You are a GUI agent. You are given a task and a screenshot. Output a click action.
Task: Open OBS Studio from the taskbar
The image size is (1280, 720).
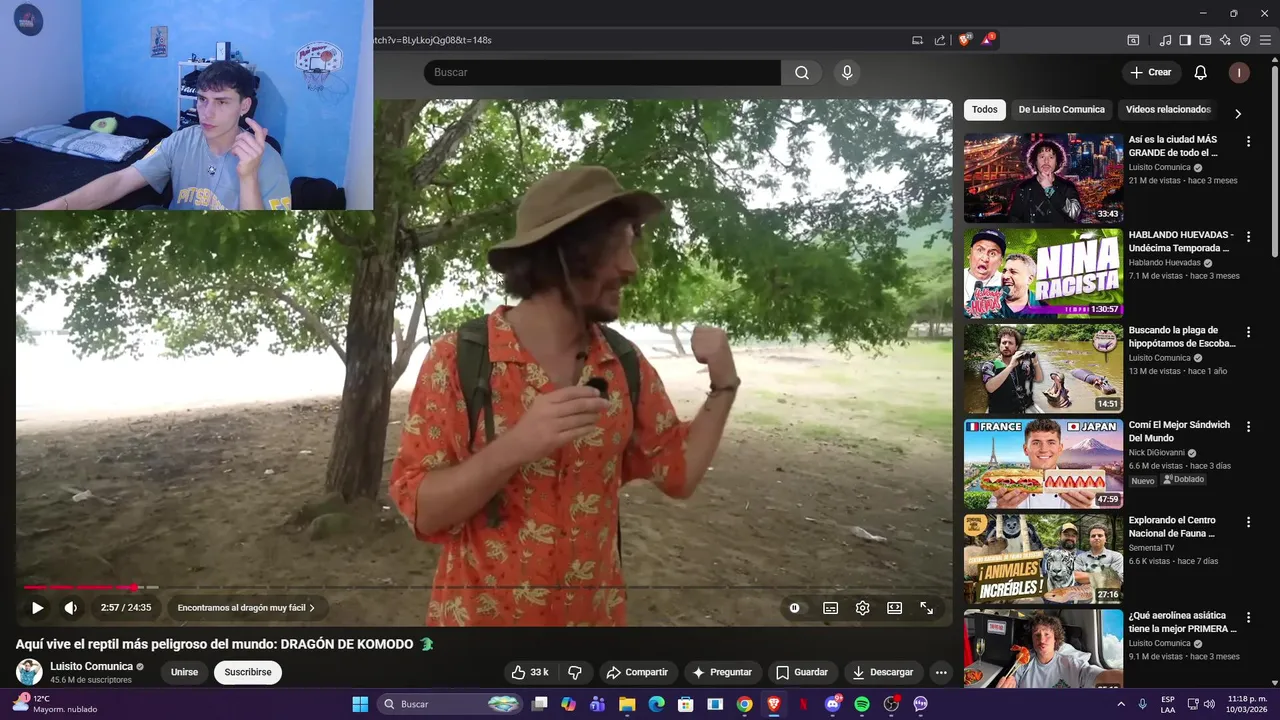click(891, 704)
